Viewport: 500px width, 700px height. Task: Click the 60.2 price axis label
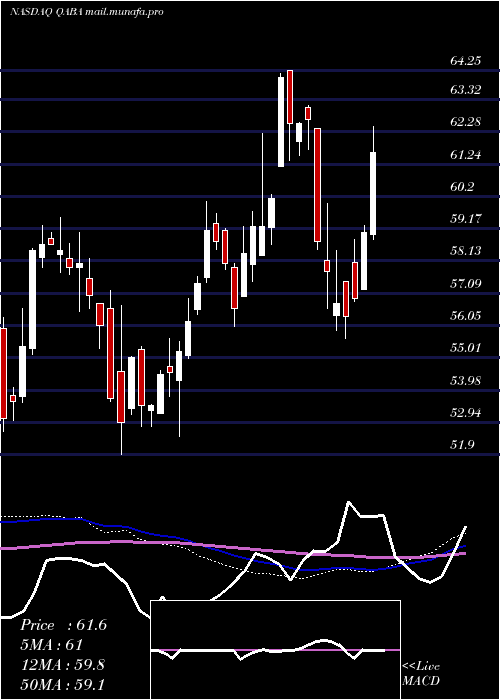coord(462,187)
